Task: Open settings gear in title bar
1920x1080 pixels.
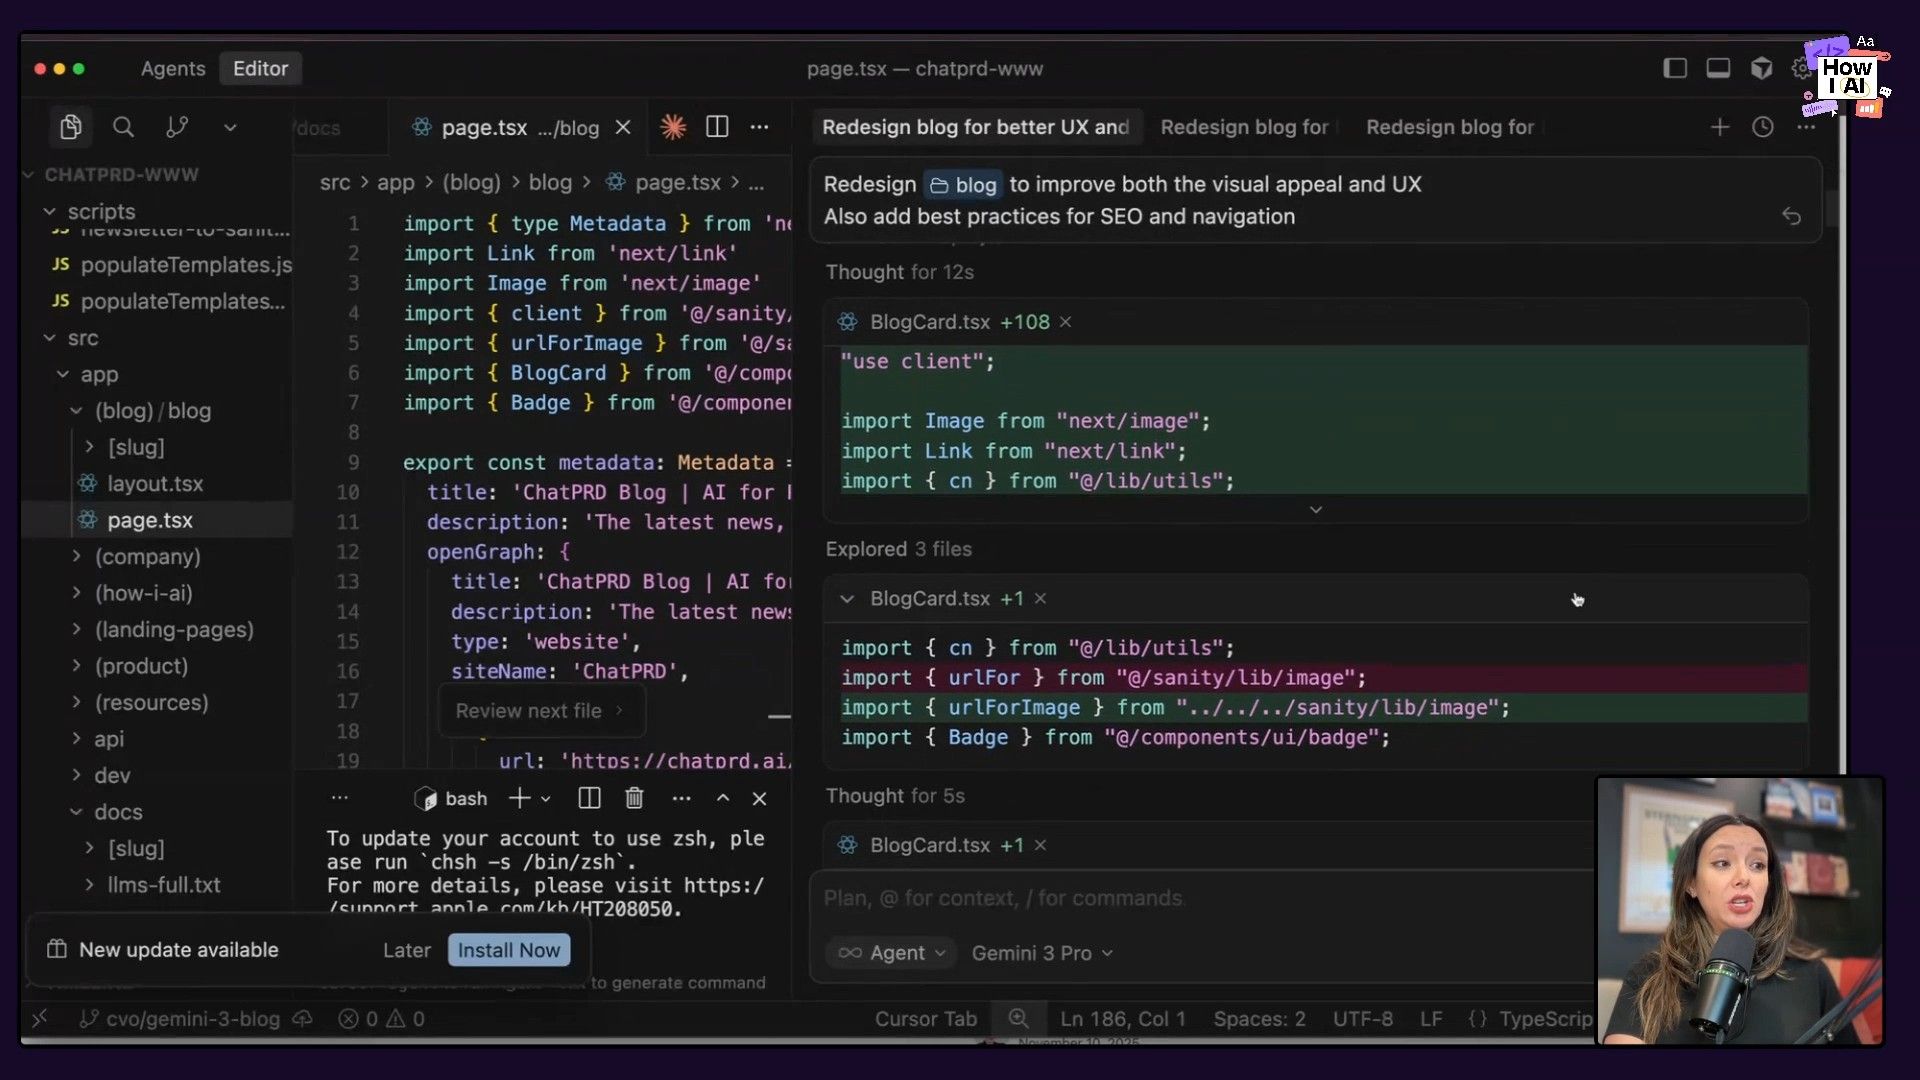Action: coord(1801,68)
